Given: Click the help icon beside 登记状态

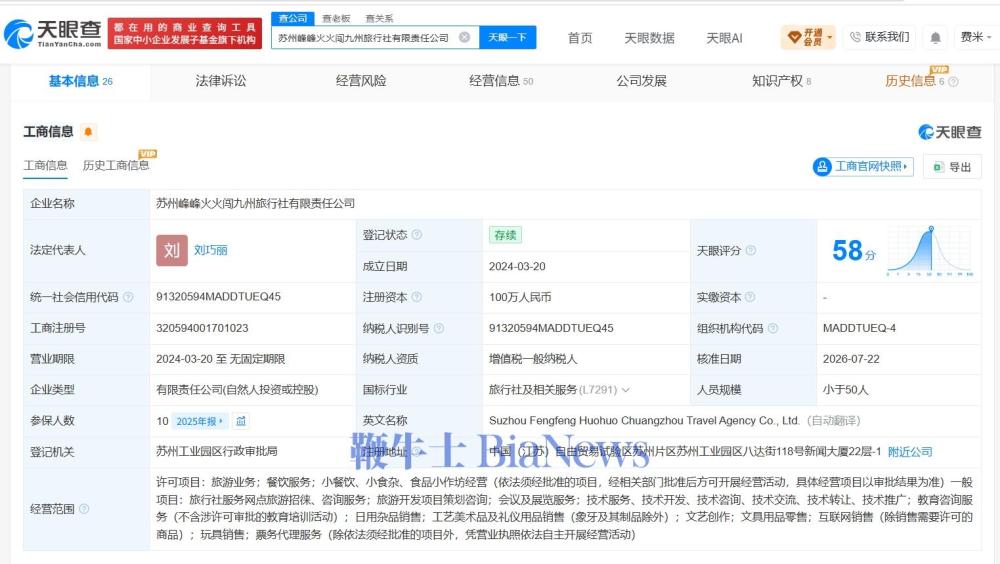Looking at the screenshot, I should [x=416, y=235].
